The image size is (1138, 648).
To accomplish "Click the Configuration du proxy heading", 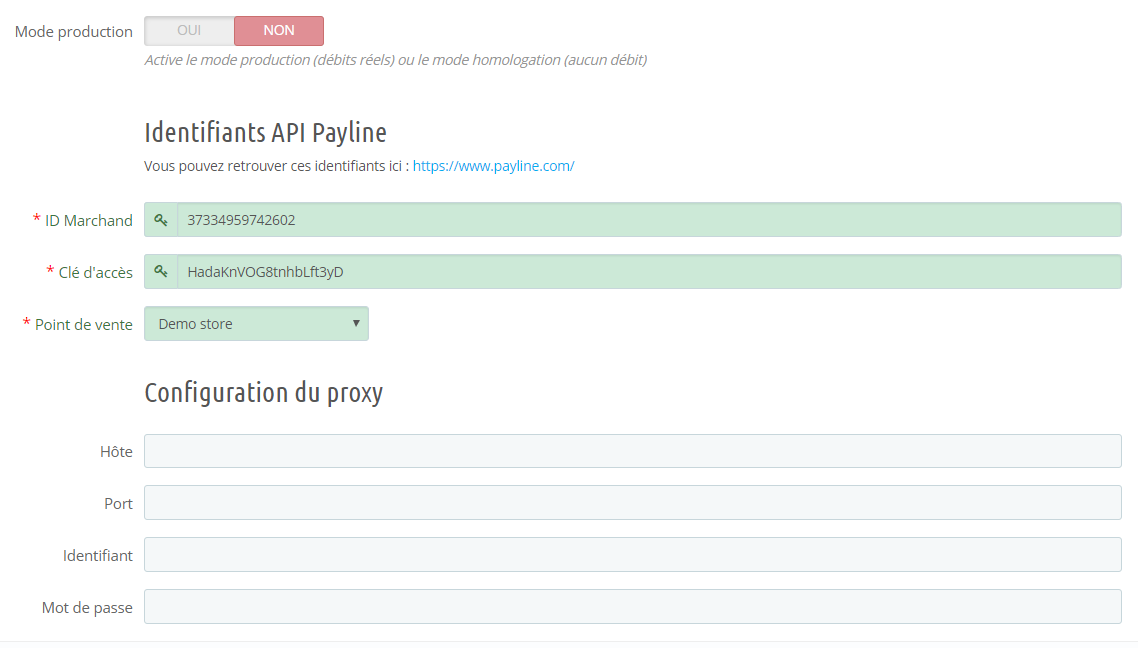I will (263, 393).
